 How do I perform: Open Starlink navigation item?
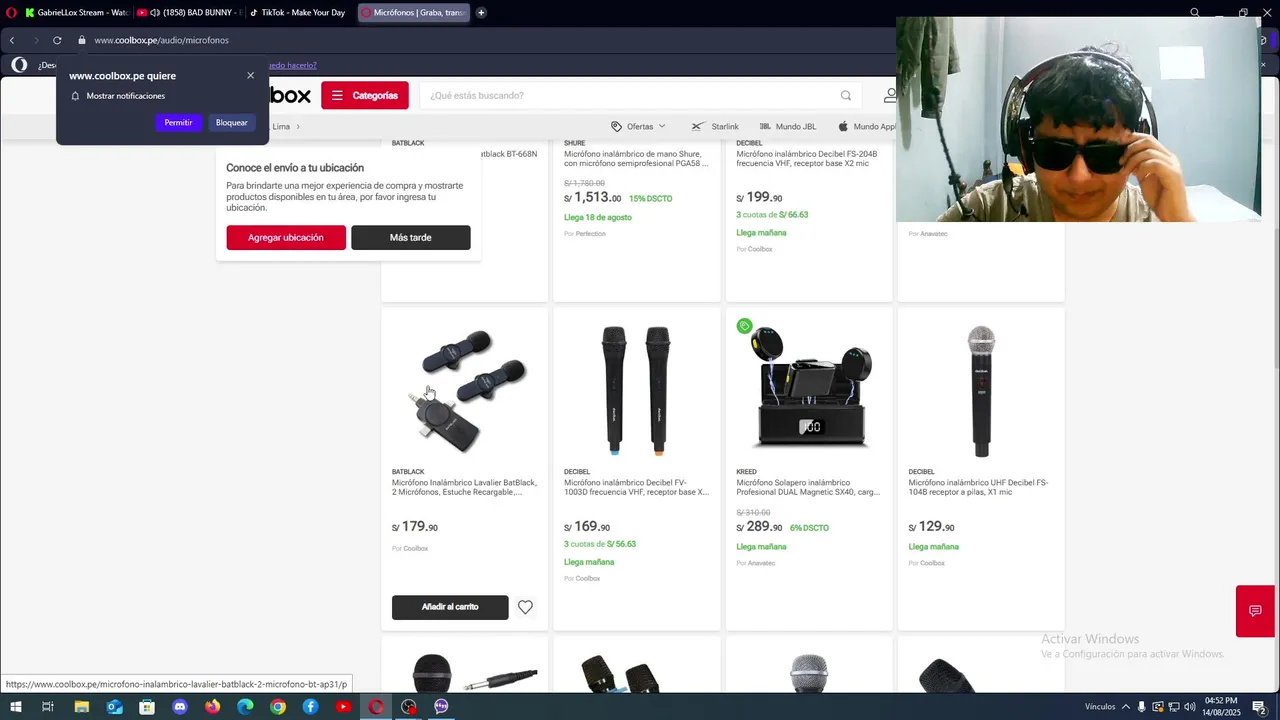(715, 127)
